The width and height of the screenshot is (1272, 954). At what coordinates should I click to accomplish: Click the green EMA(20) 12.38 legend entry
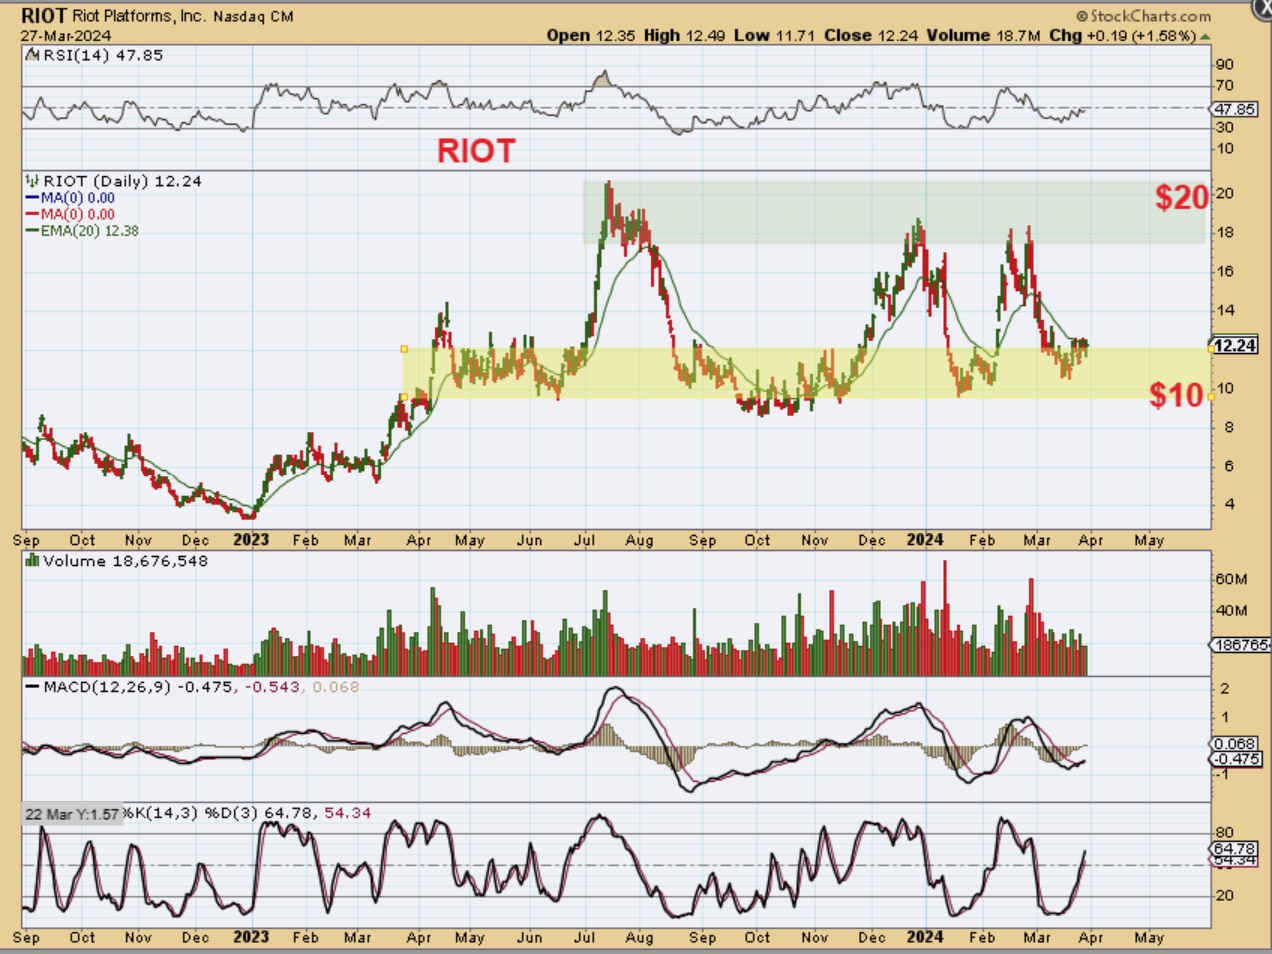(x=83, y=230)
